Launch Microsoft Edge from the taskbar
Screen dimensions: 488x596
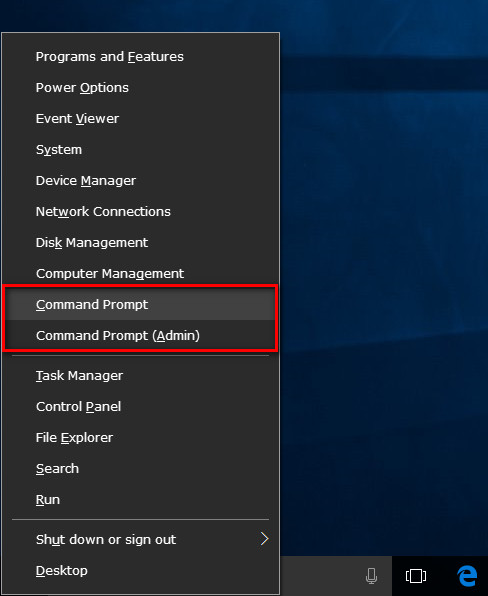467,576
